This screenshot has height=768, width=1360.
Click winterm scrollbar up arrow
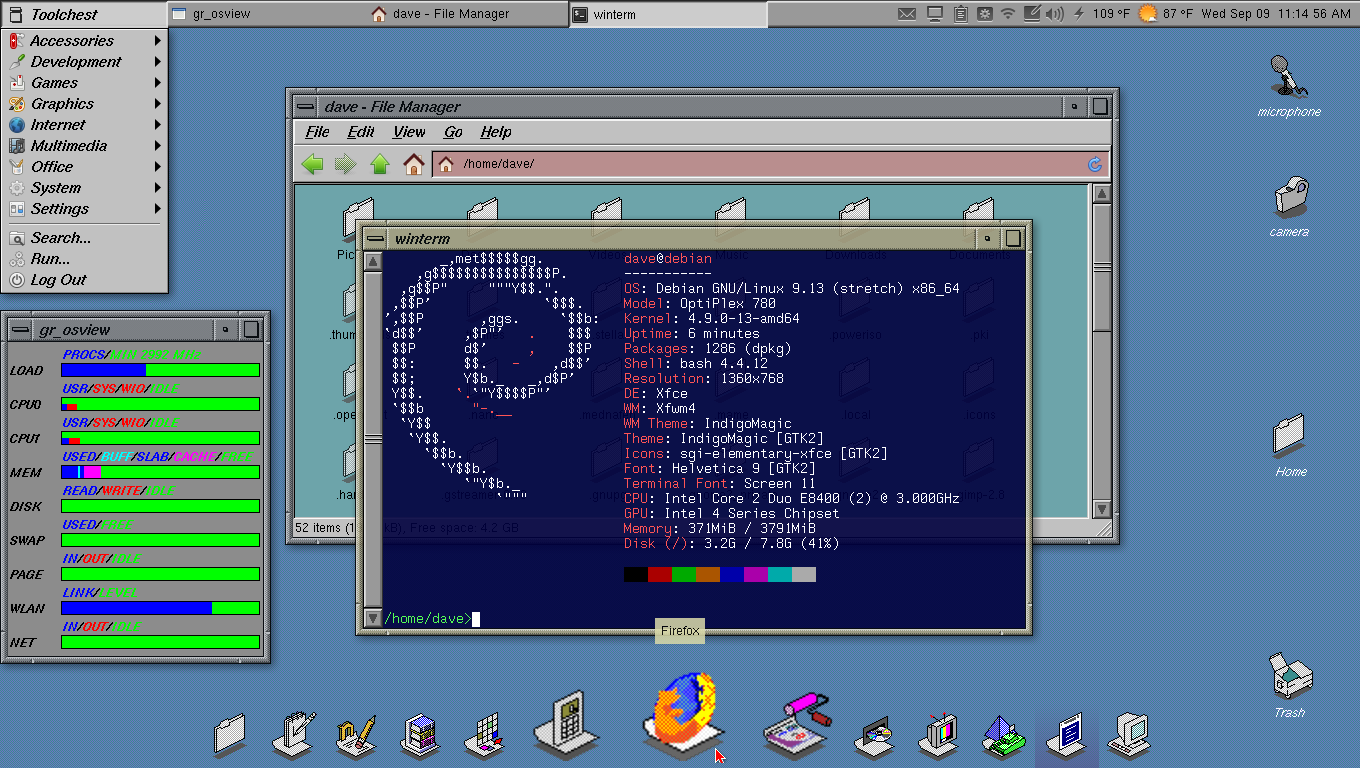[373, 262]
